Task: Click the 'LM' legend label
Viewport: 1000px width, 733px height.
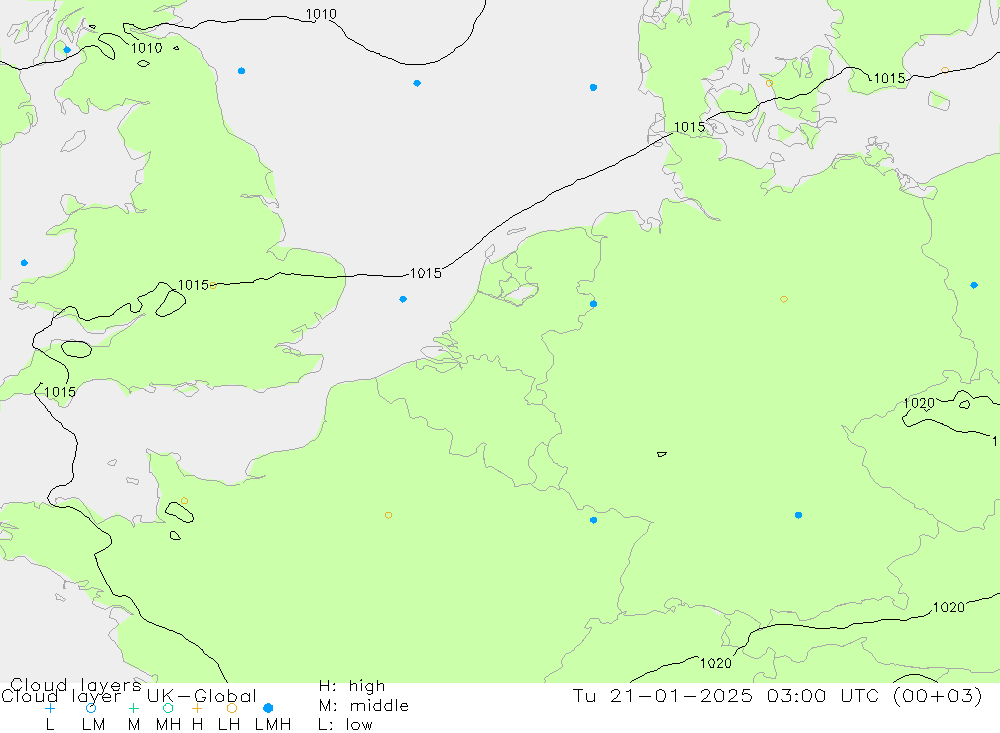Action: click(94, 725)
